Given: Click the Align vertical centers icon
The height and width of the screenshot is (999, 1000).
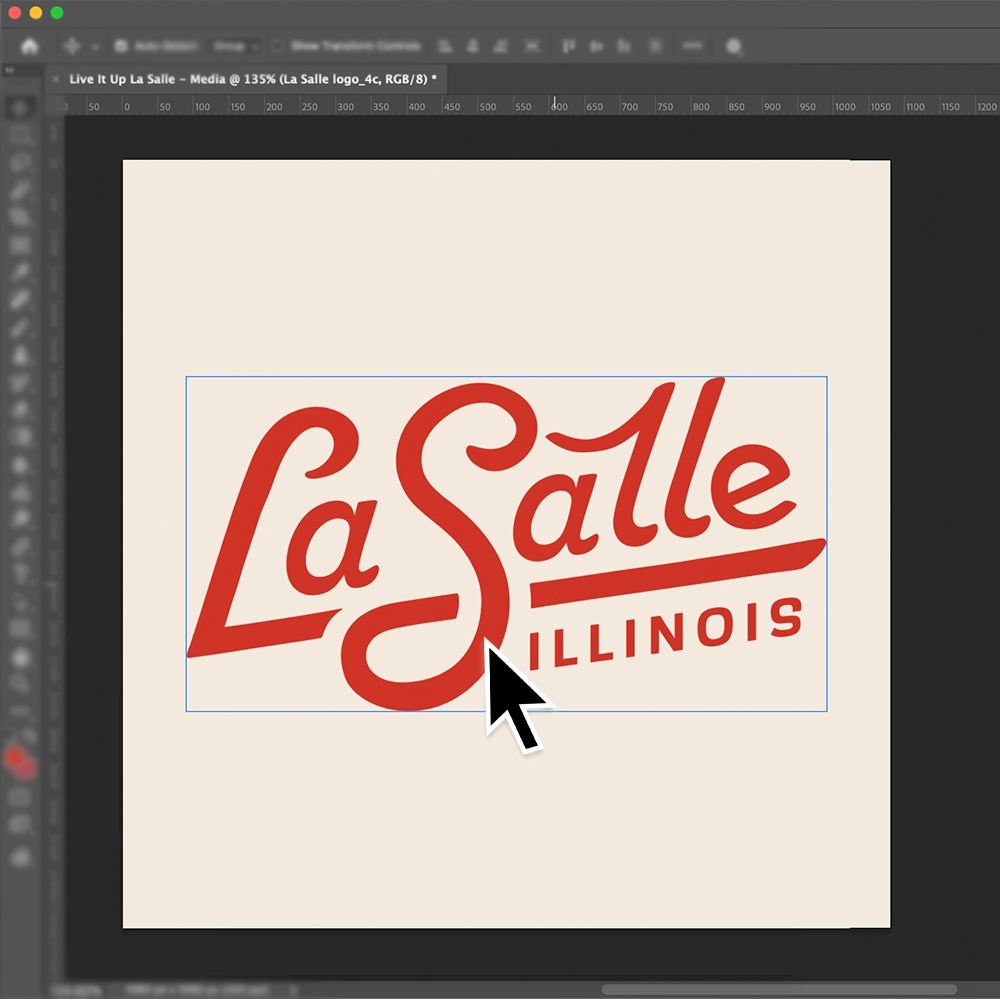Looking at the screenshot, I should [x=596, y=46].
